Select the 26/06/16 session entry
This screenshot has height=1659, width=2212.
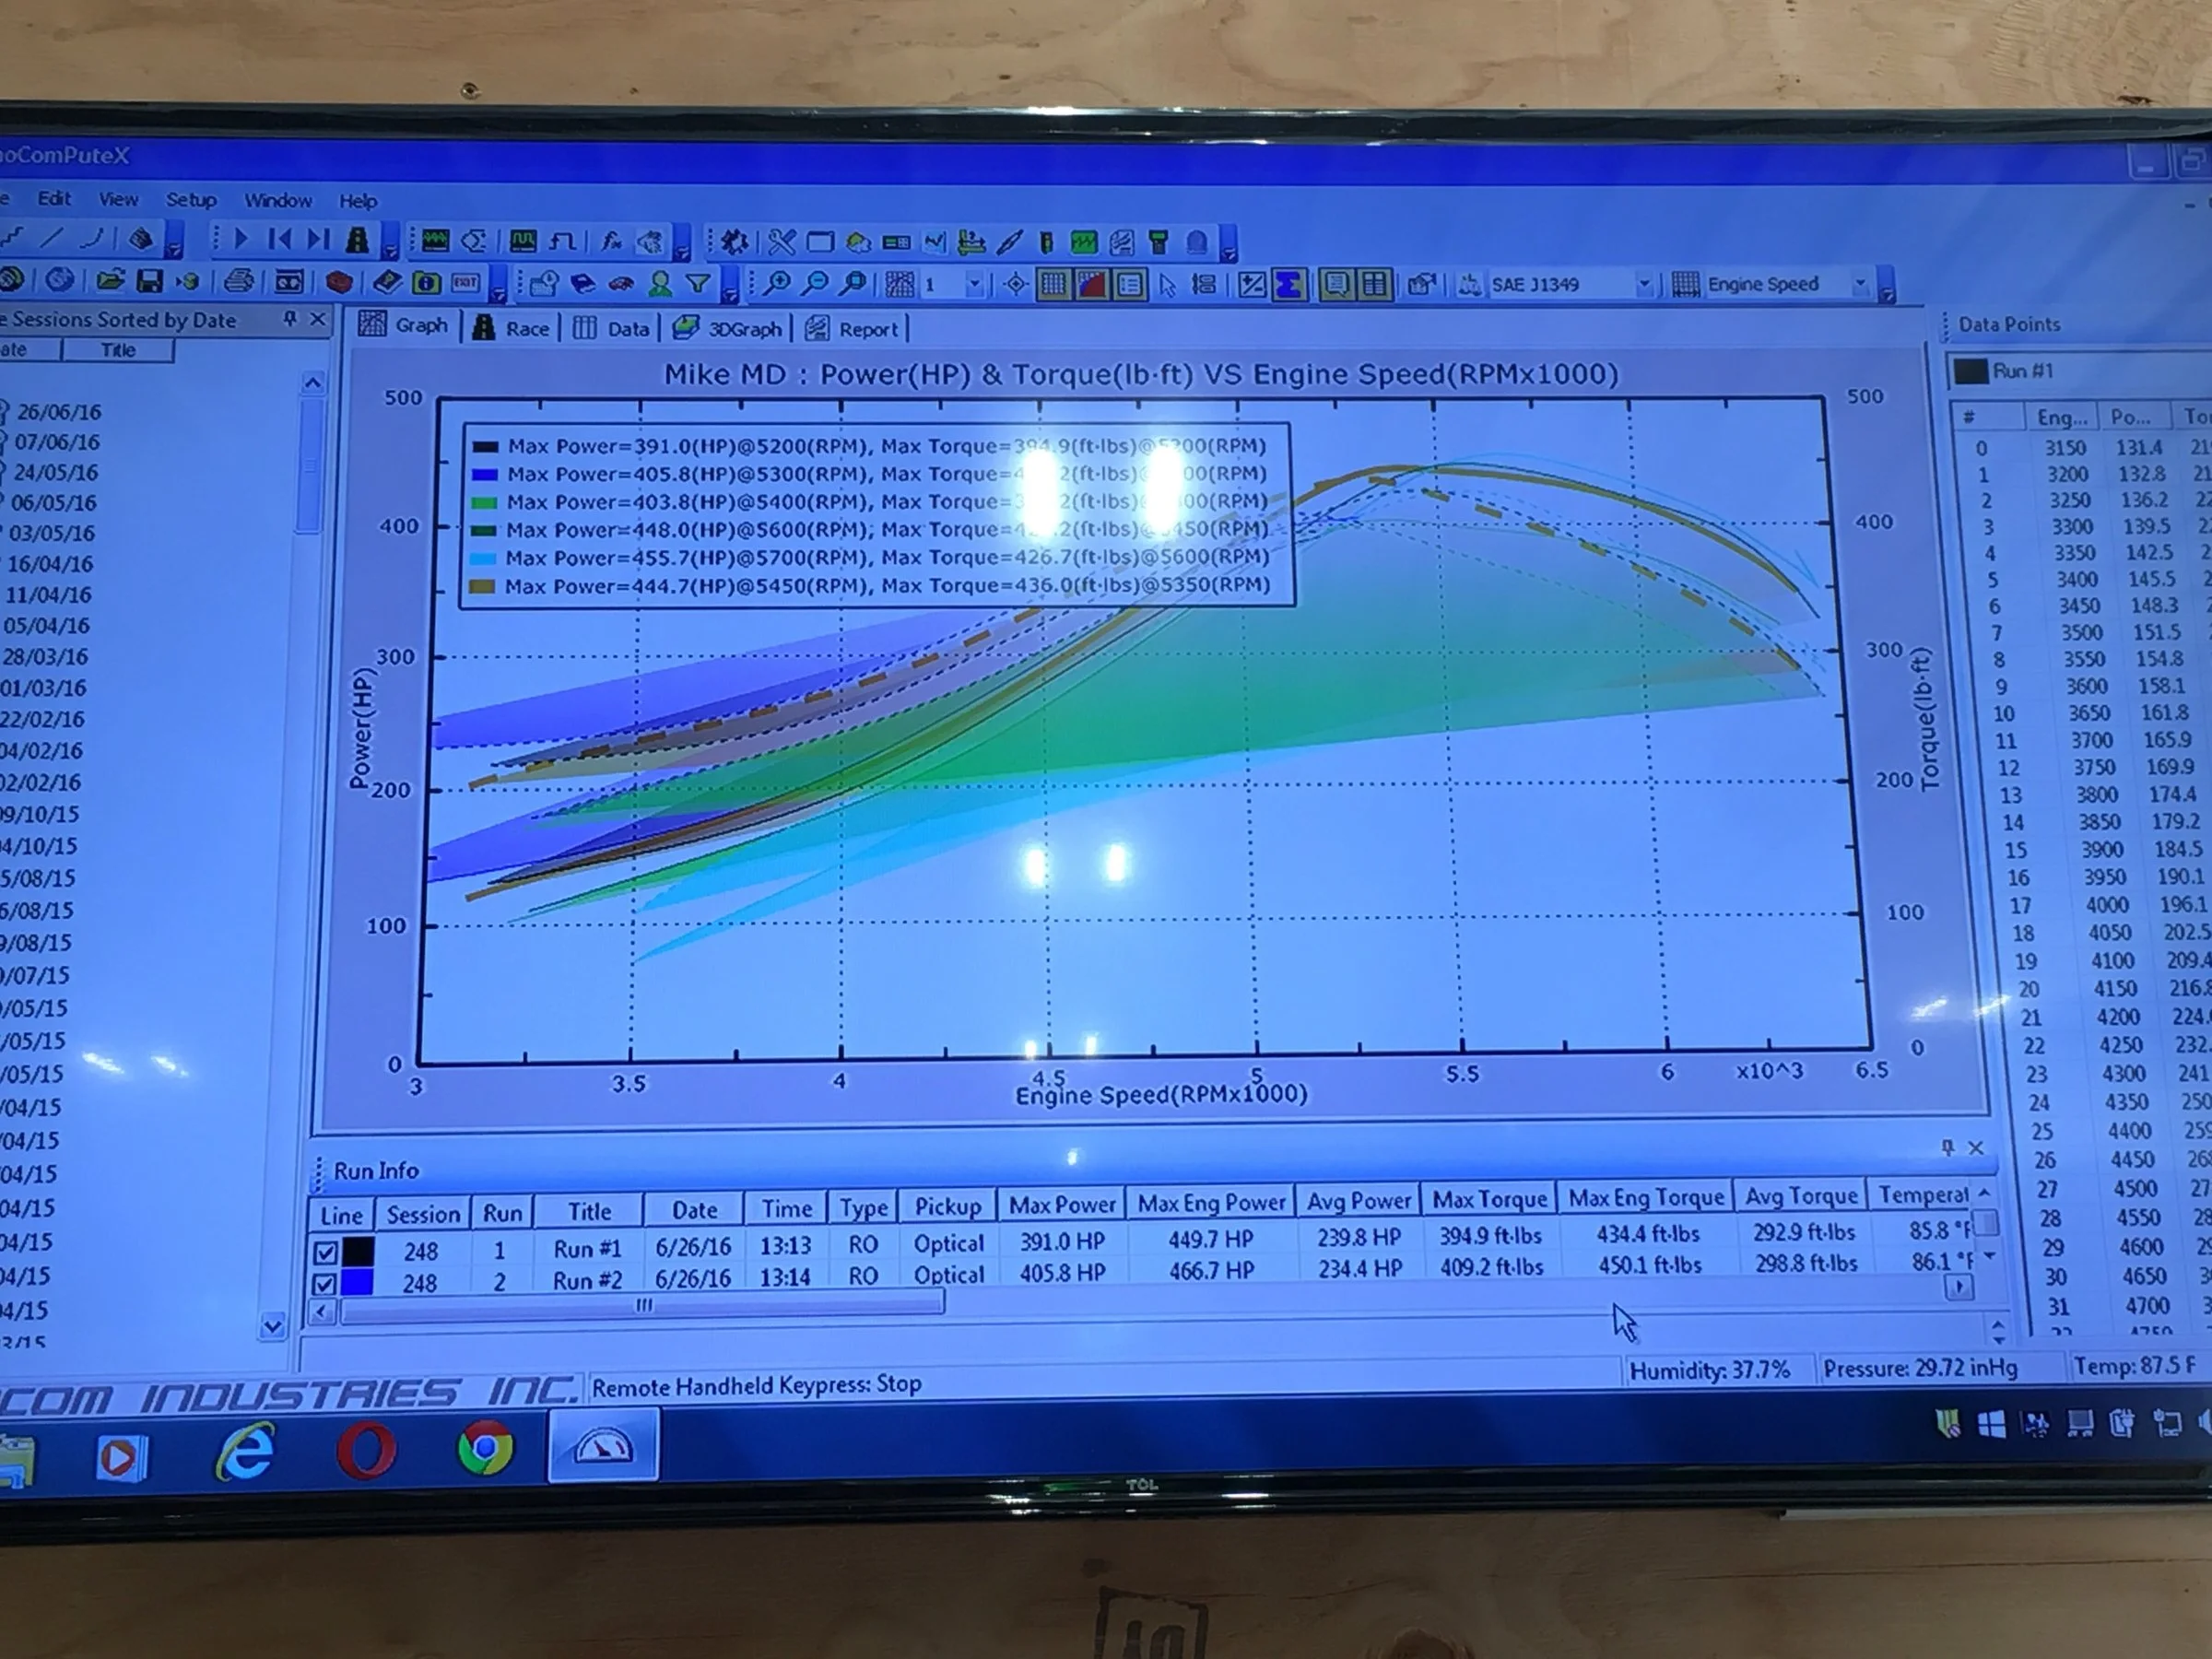pos(58,411)
